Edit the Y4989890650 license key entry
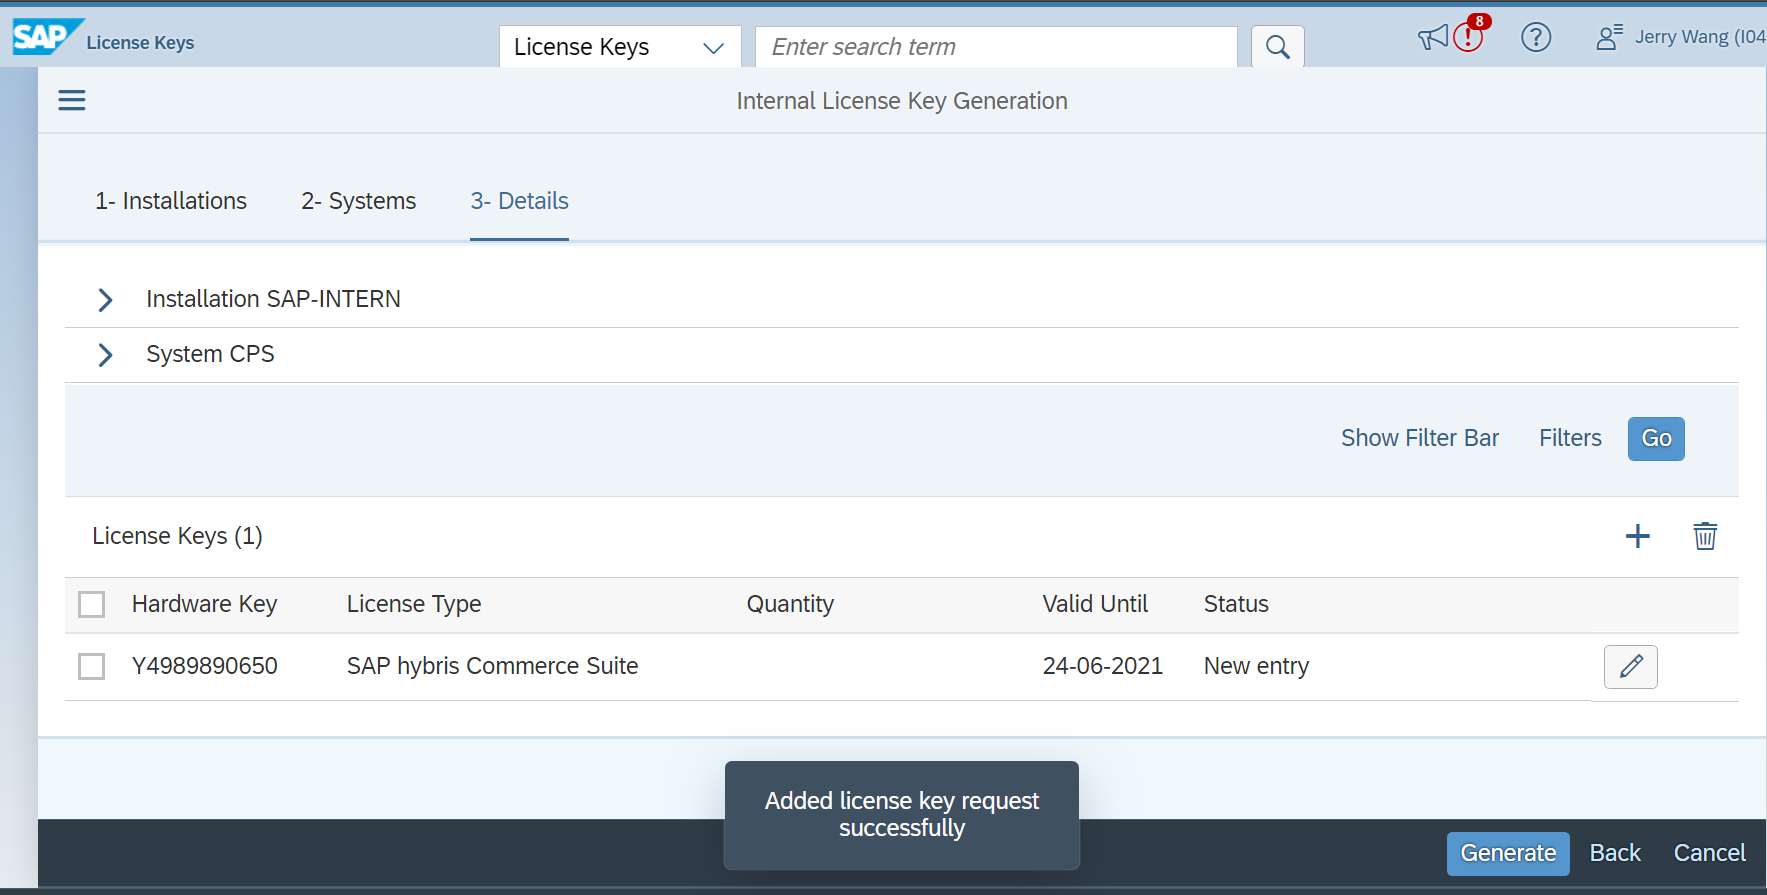 [1630, 666]
